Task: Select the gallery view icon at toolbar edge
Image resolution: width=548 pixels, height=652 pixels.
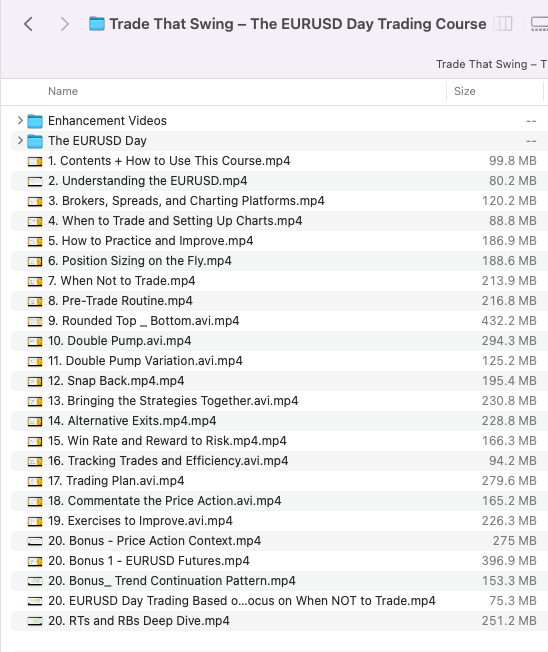Action: [539, 24]
